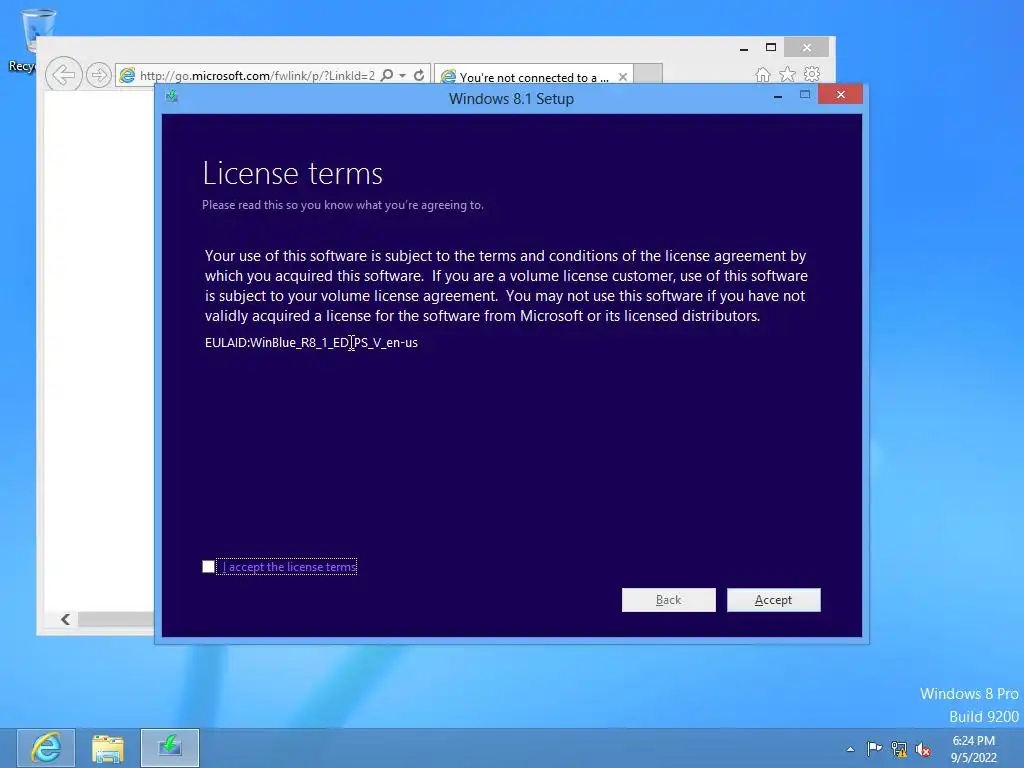Click the network status tray icon
This screenshot has height=768, width=1024.
pos(899,749)
